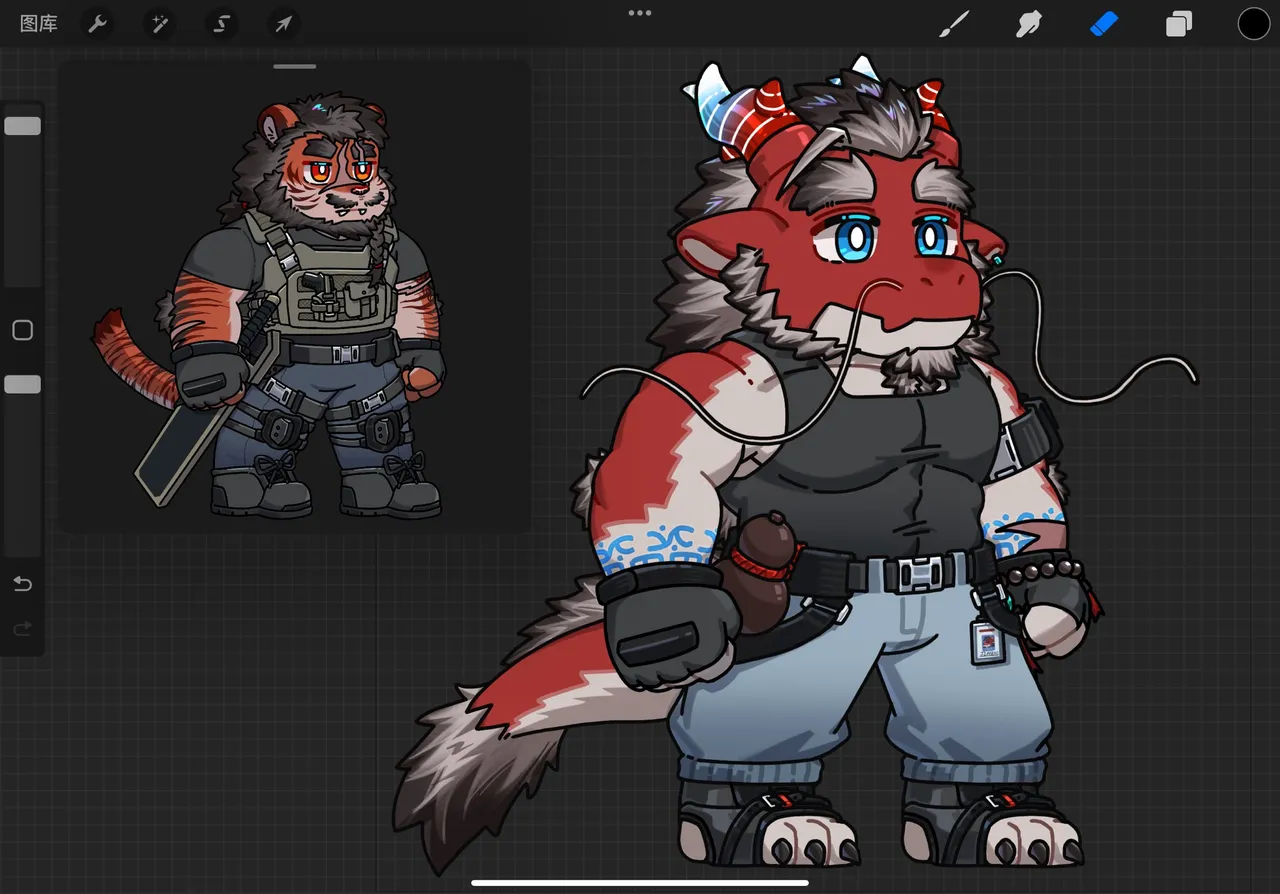Open the Layers panel
Image resolution: width=1280 pixels, height=894 pixels.
click(x=1179, y=24)
